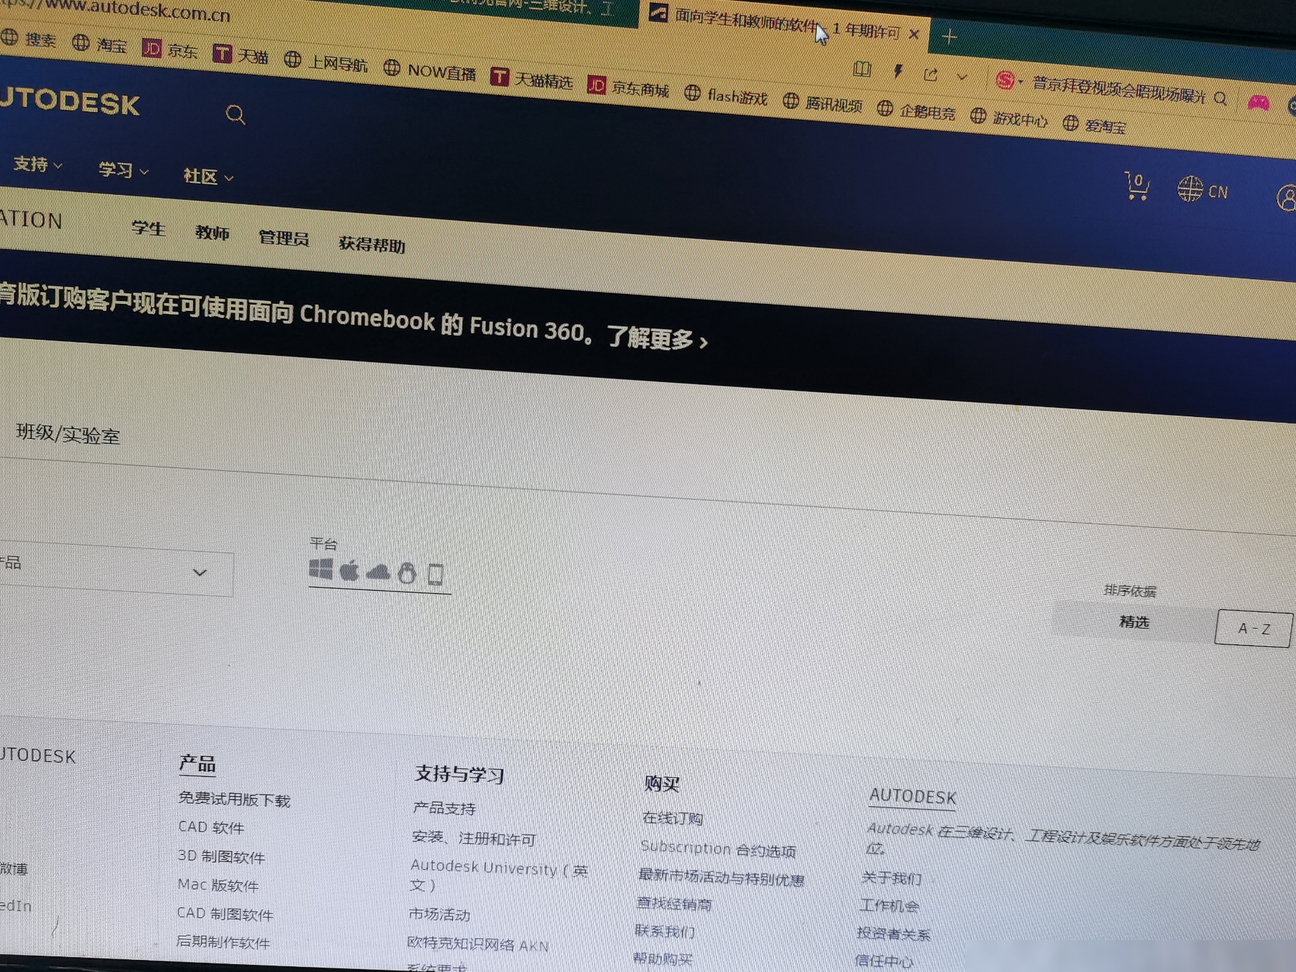The height and width of the screenshot is (972, 1296).
Task: Open the 学生 tab
Action: pos(148,228)
